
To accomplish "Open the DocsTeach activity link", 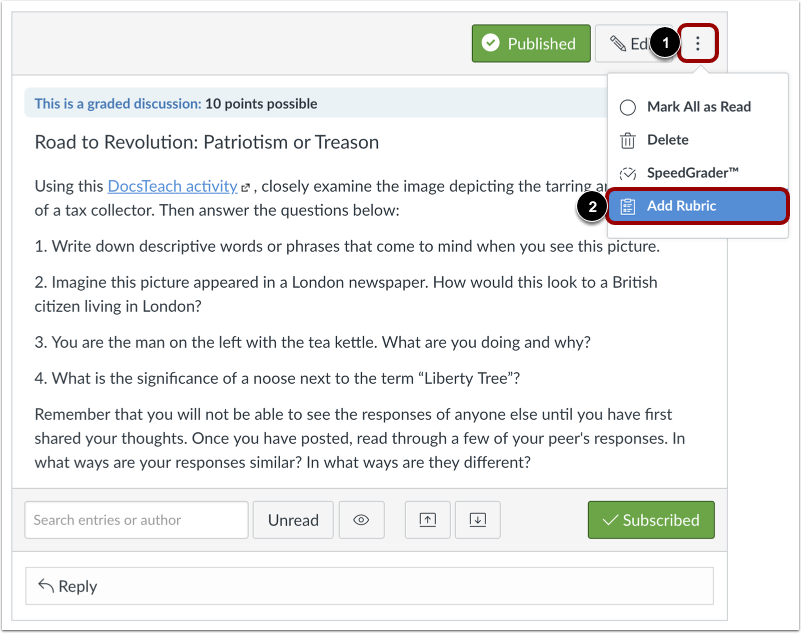I will coord(173,186).
